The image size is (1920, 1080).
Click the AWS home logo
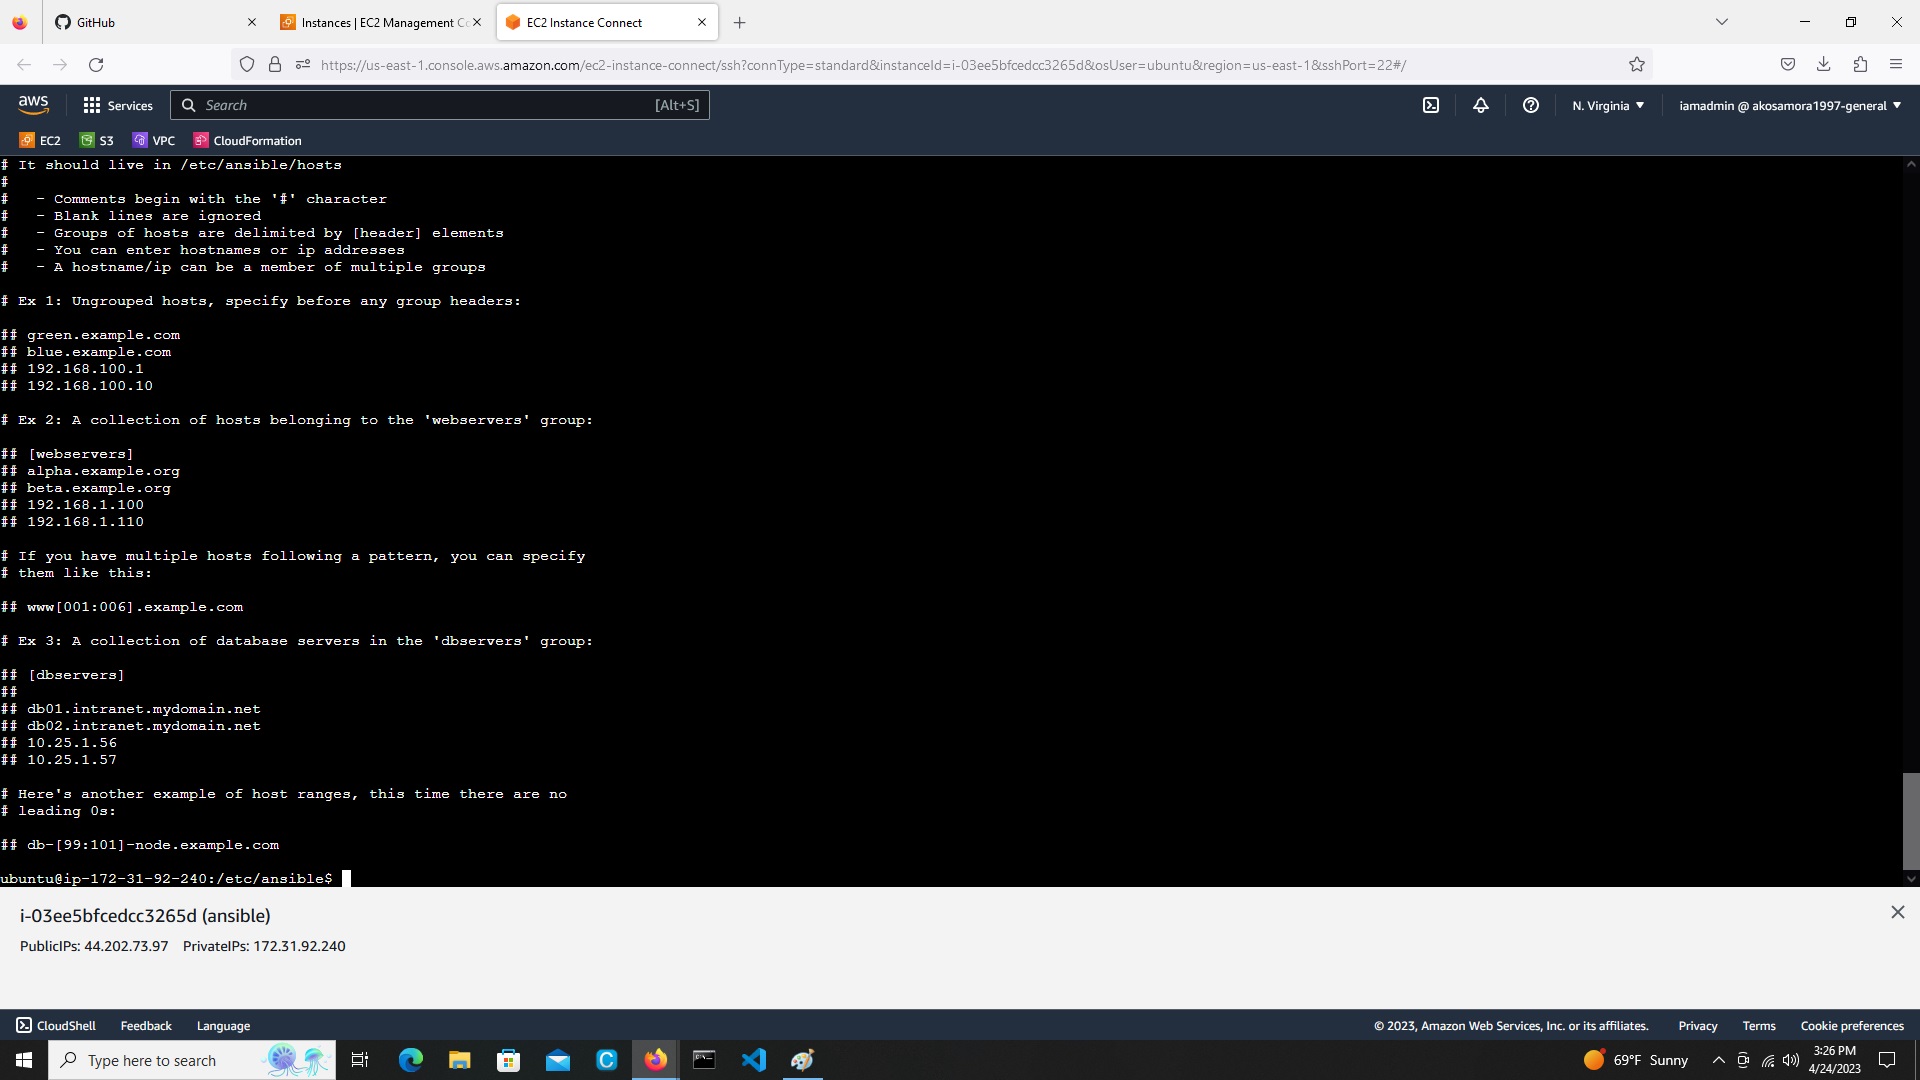point(33,104)
